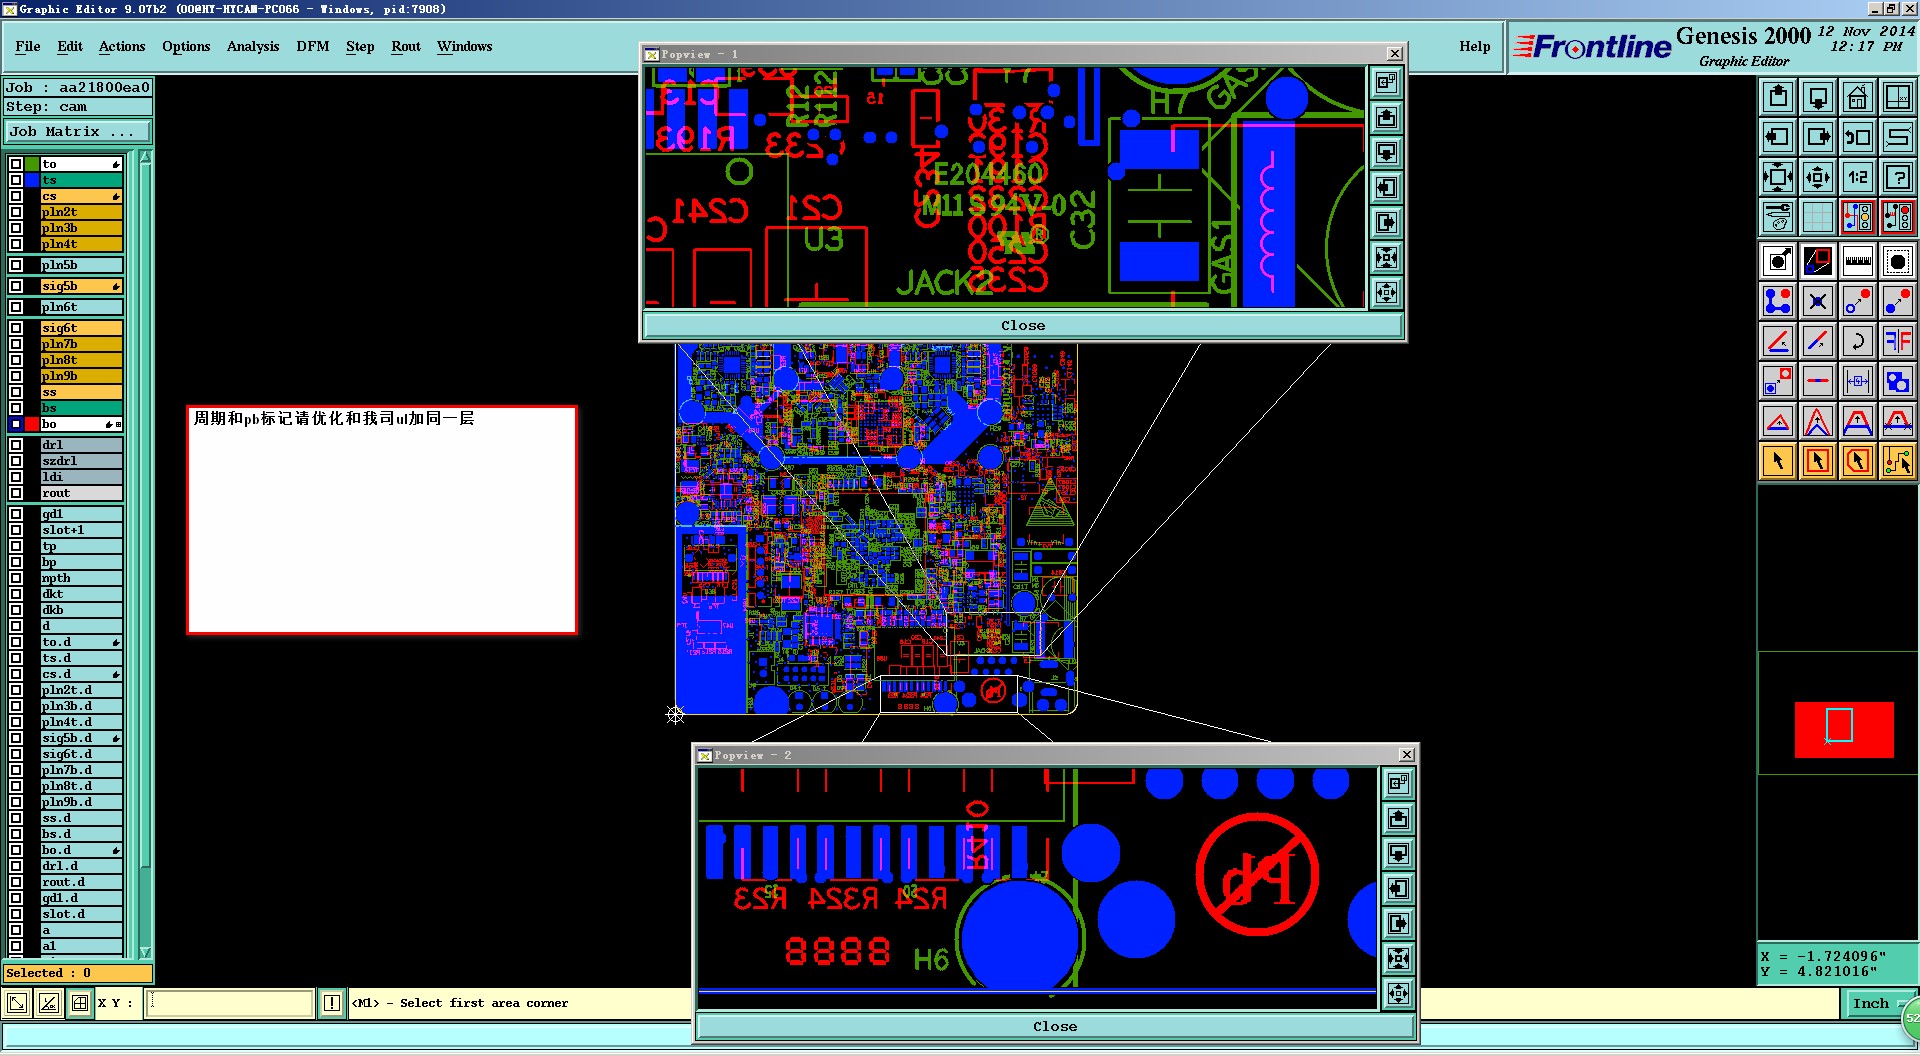
Task: Select layer name sig6t
Action: coord(81,328)
